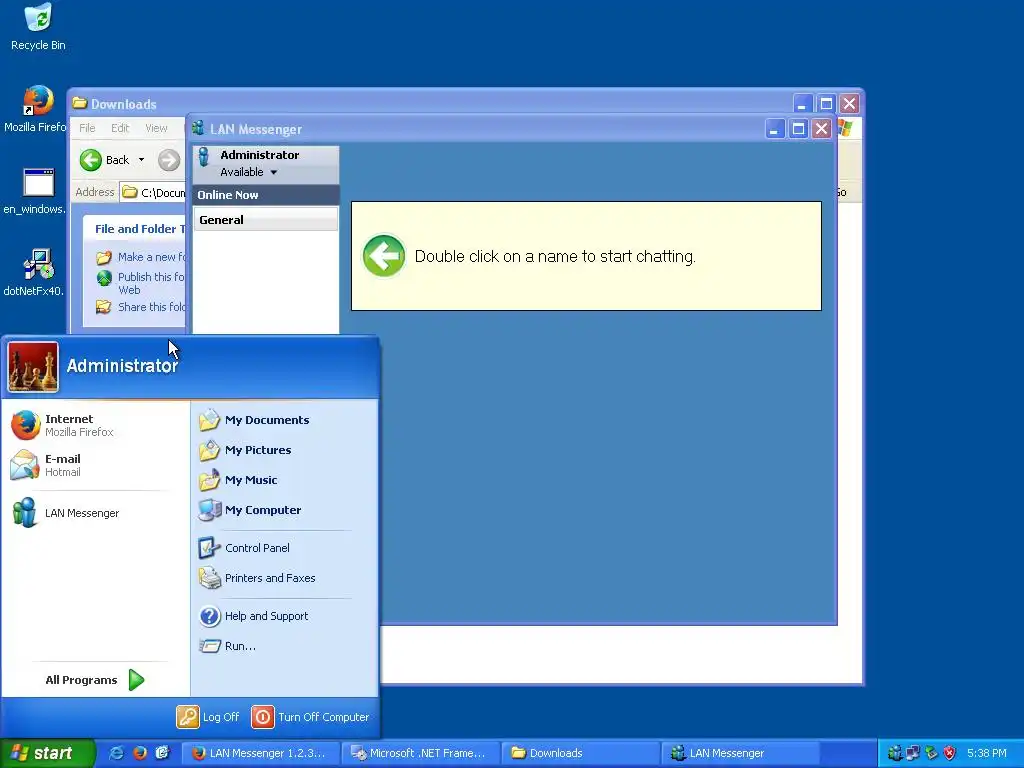Open File menu in Downloads window
Image resolution: width=1024 pixels, height=768 pixels.
click(x=87, y=128)
